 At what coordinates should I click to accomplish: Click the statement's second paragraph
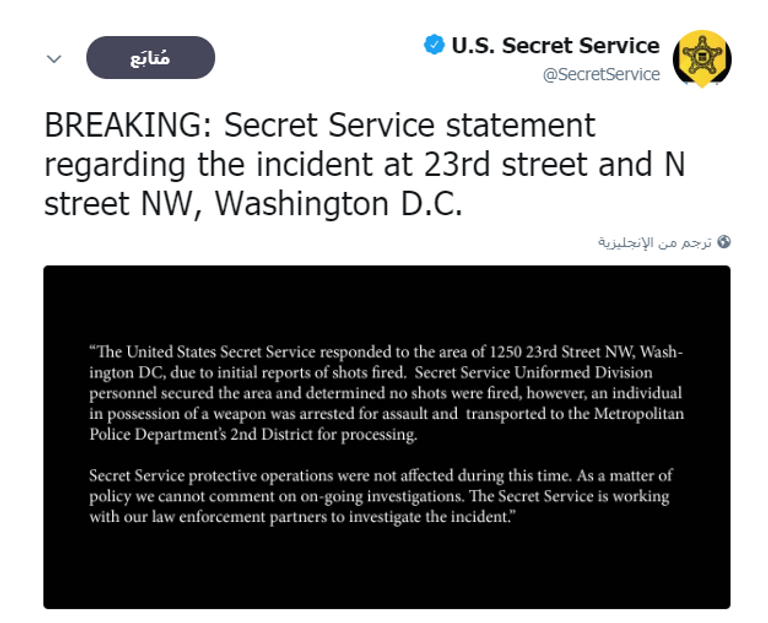tap(380, 496)
